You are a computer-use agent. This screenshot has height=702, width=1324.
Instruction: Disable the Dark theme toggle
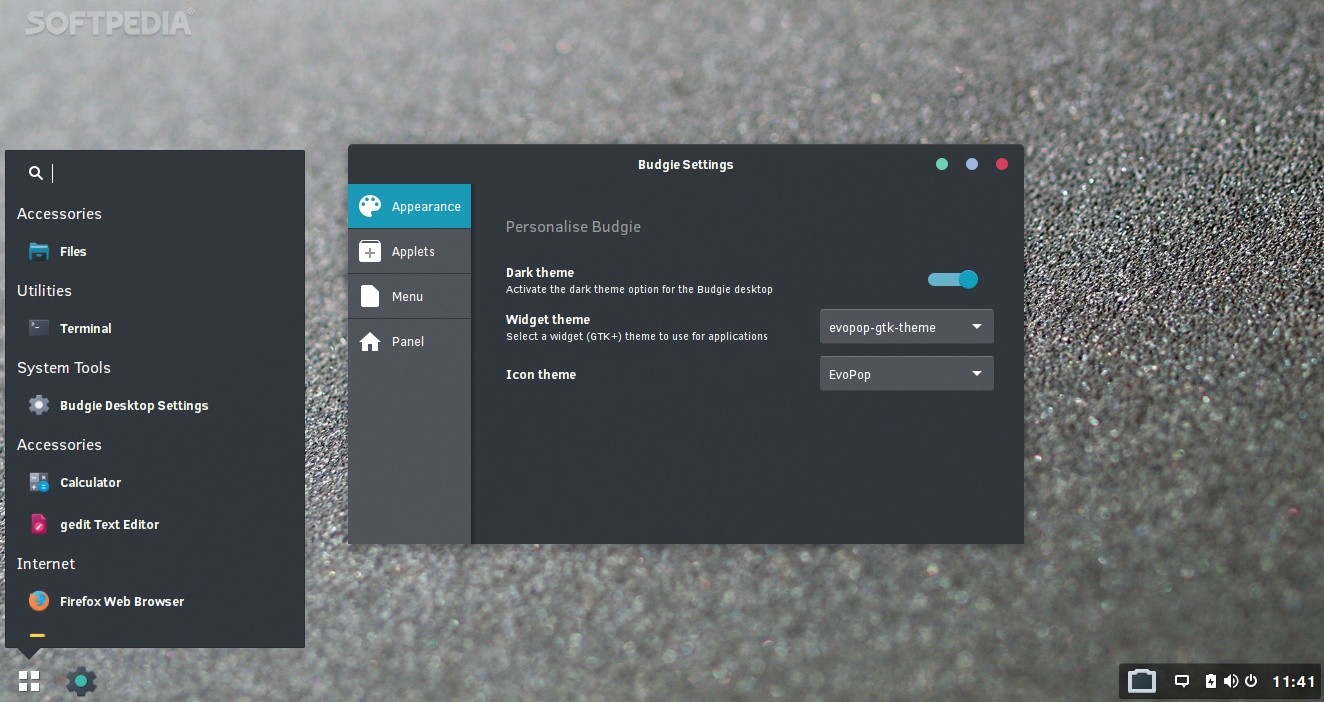point(952,279)
